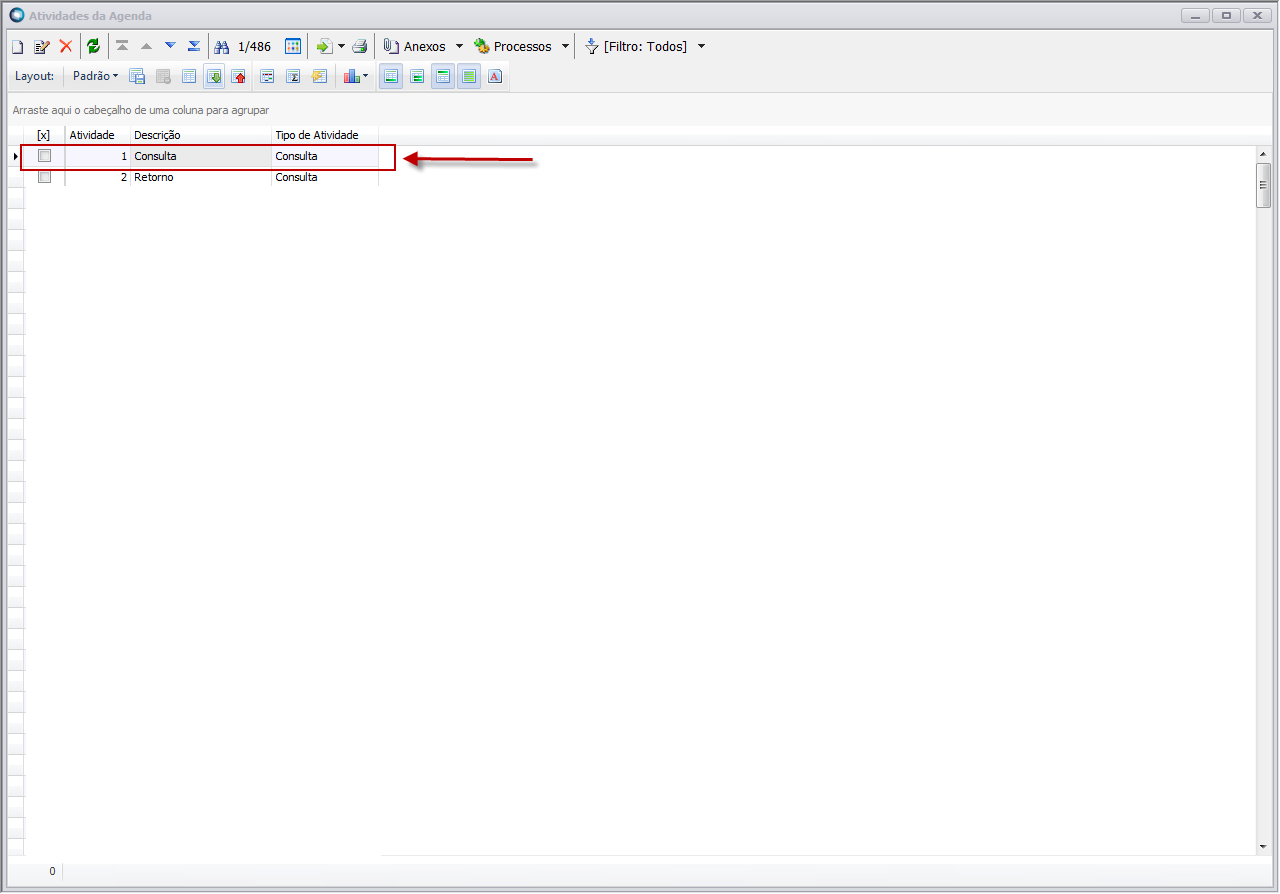Click the [x] column header

(44, 135)
